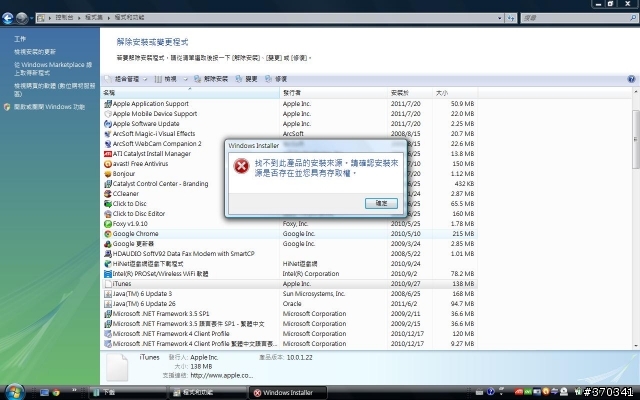Click the Uninstall (解除安裝) toolbar button
The height and width of the screenshot is (400, 640).
click(x=211, y=79)
